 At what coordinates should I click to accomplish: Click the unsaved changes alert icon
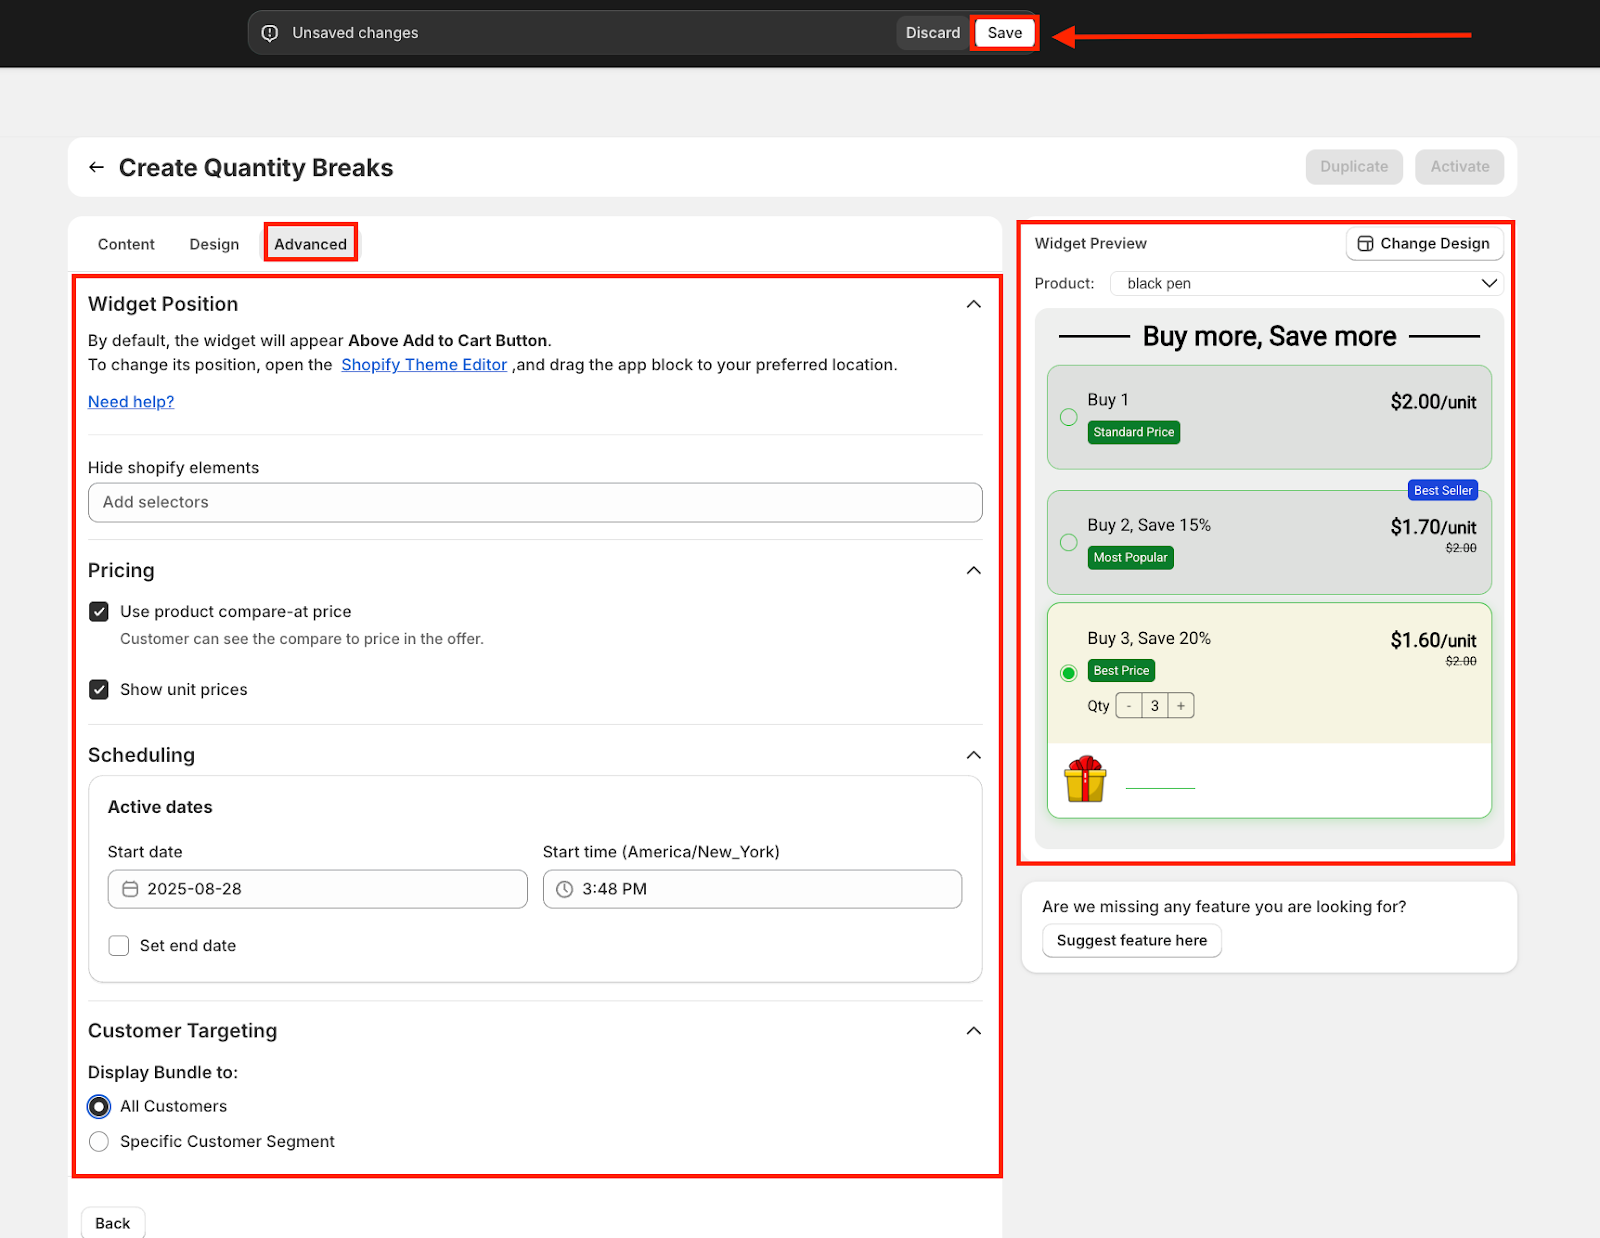270,33
